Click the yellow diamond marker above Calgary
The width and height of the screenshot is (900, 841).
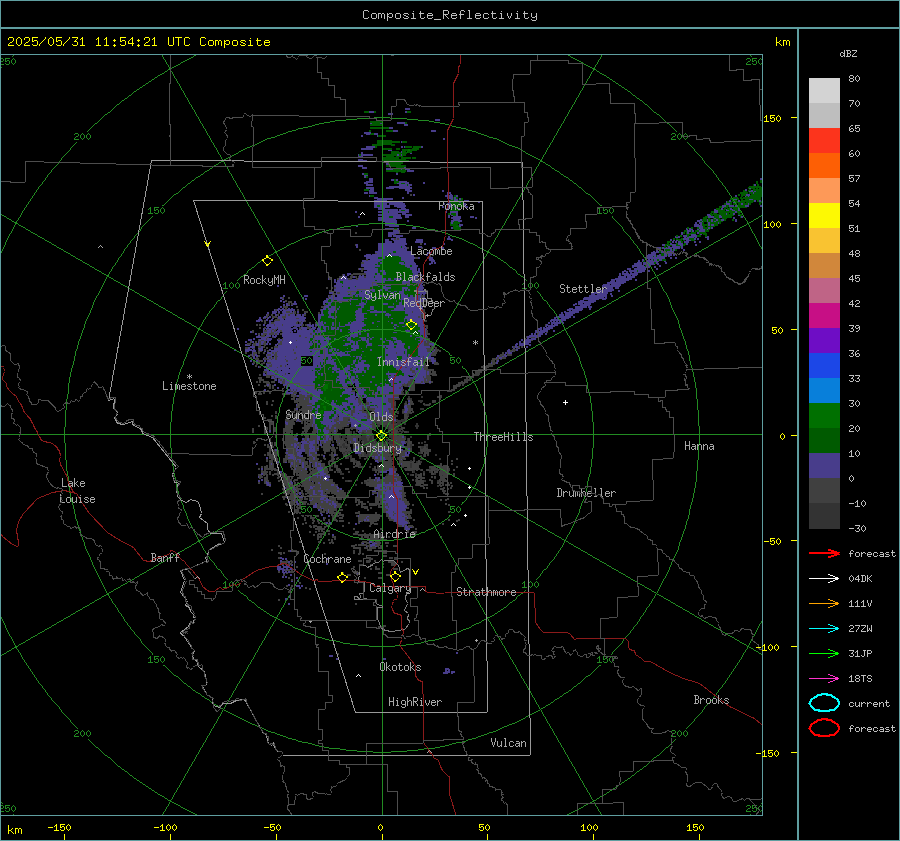pos(395,576)
